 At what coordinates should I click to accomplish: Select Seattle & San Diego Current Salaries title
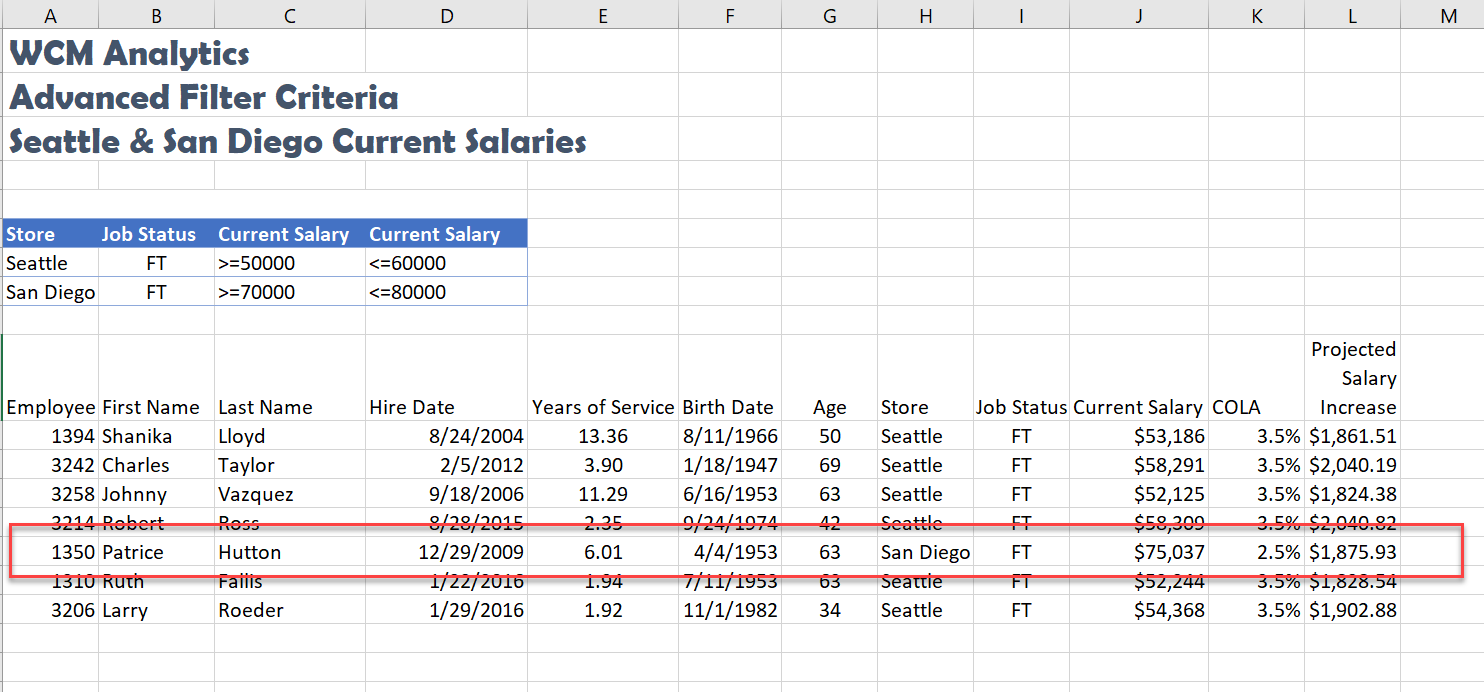[298, 141]
